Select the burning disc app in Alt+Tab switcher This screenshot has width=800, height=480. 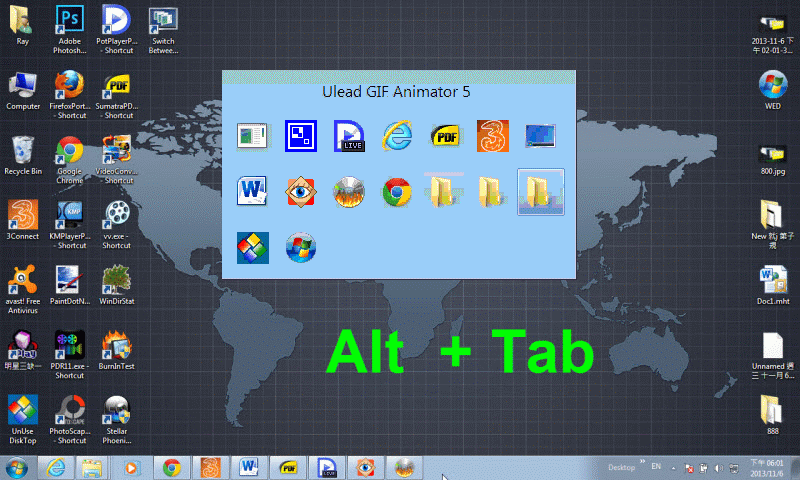pyautogui.click(x=349, y=192)
